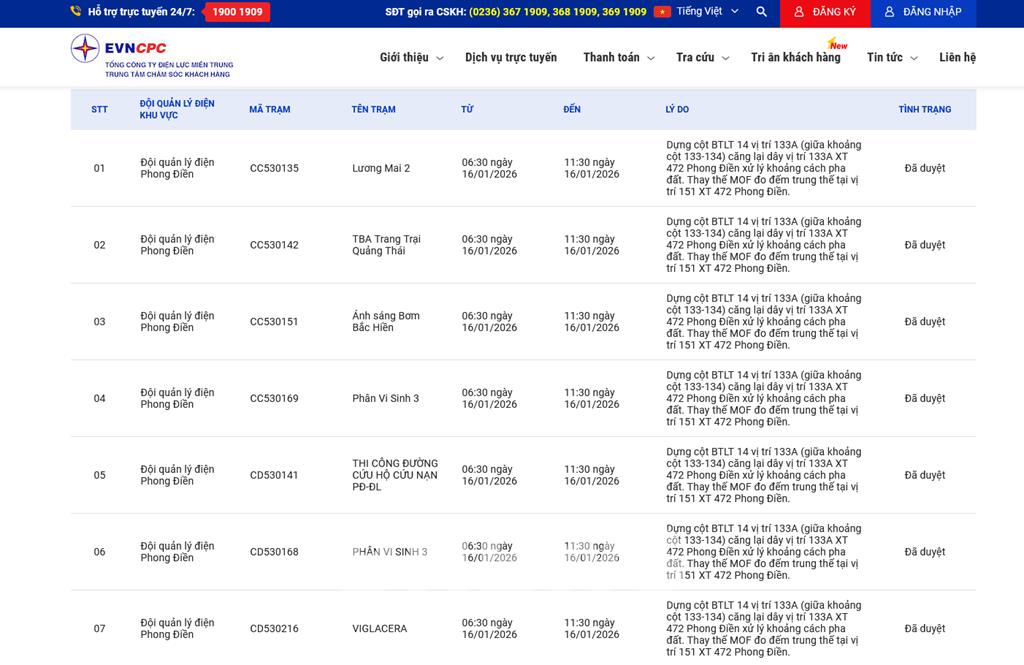Click the user icon beside Đăng ký
Screen dimensions: 1024x665
pos(798,12)
